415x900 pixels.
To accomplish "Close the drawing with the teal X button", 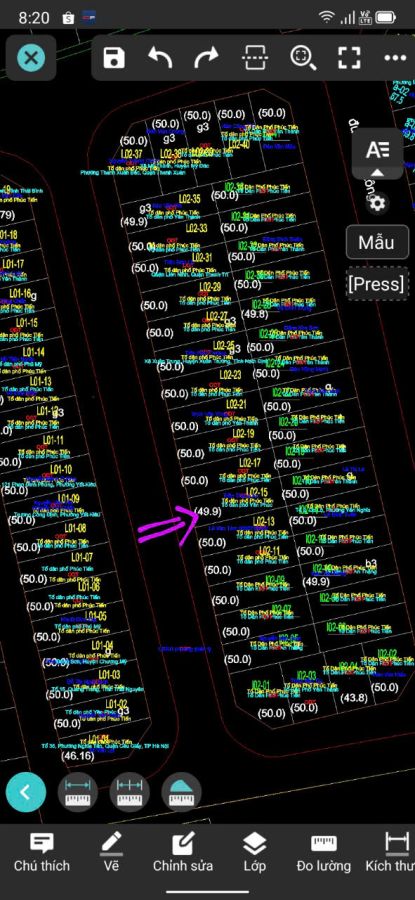I will point(31,58).
